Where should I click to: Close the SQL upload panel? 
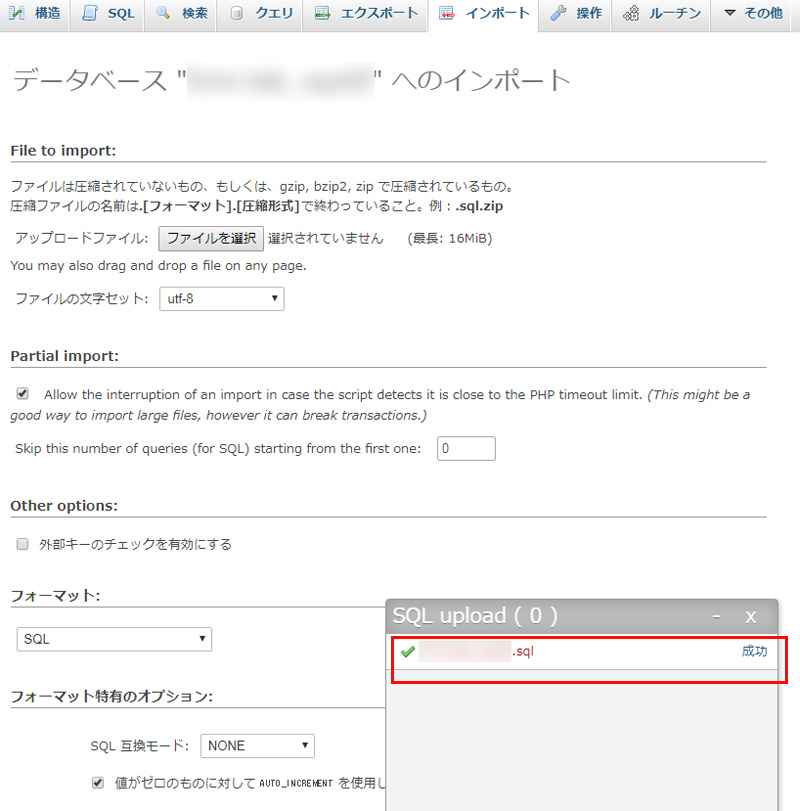coord(751,617)
